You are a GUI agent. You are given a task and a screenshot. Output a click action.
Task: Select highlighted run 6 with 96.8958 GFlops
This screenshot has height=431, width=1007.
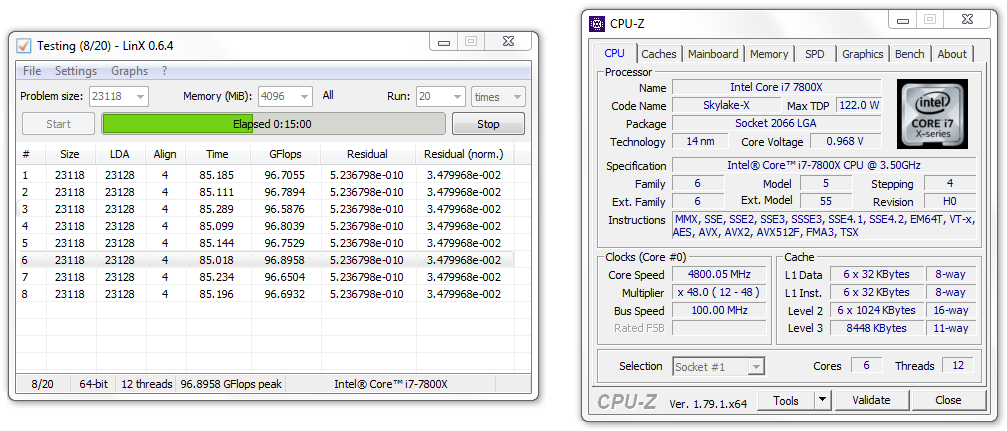(265, 260)
